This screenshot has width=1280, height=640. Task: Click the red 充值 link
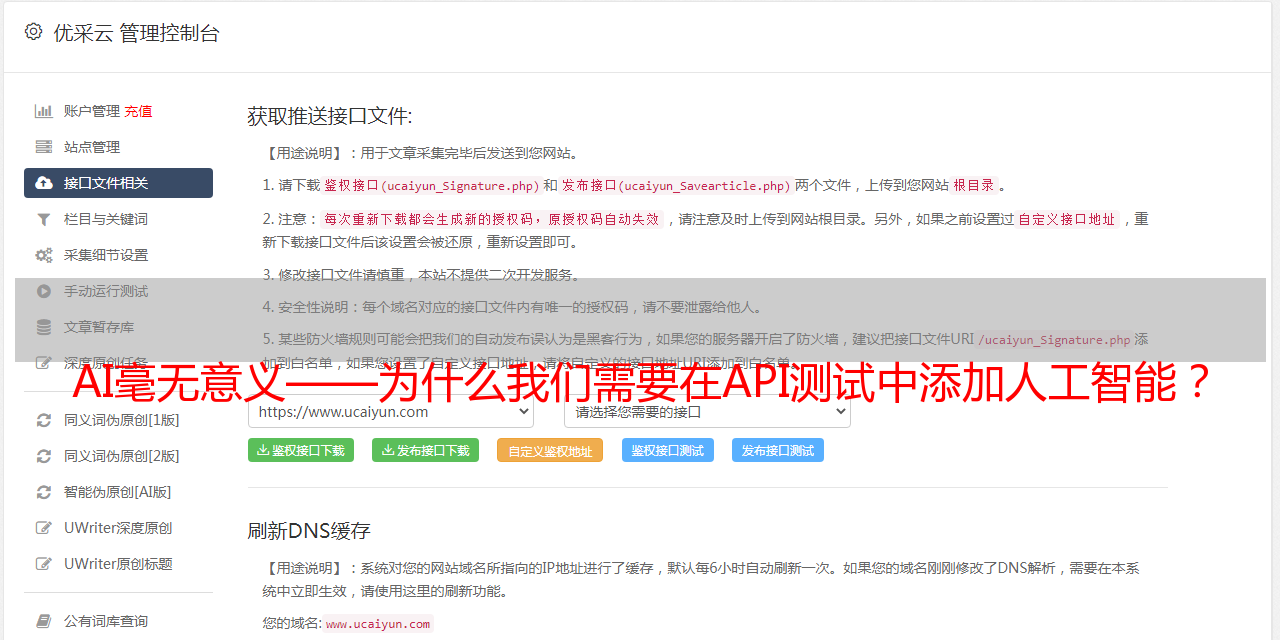(138, 111)
